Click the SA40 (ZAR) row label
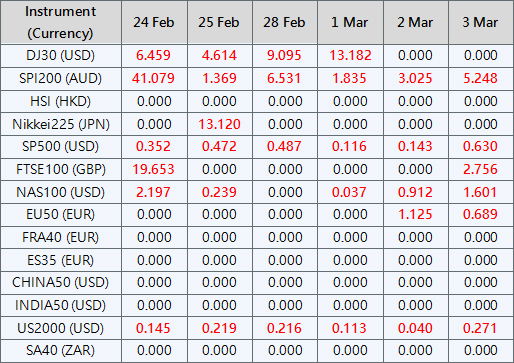514x363 pixels. pos(61,351)
